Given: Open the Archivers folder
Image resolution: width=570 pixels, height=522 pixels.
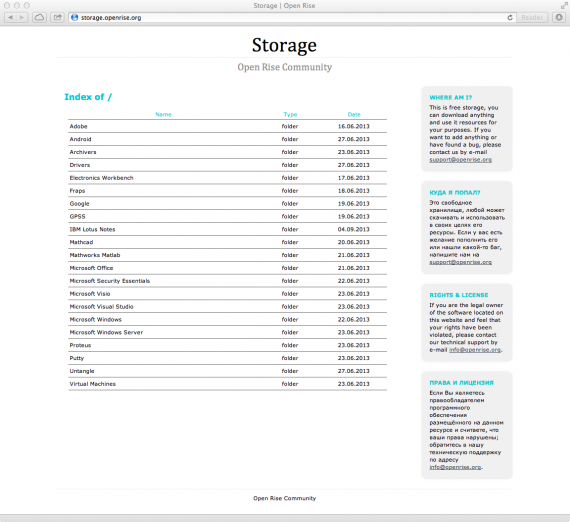Looking at the screenshot, I should point(83,152).
